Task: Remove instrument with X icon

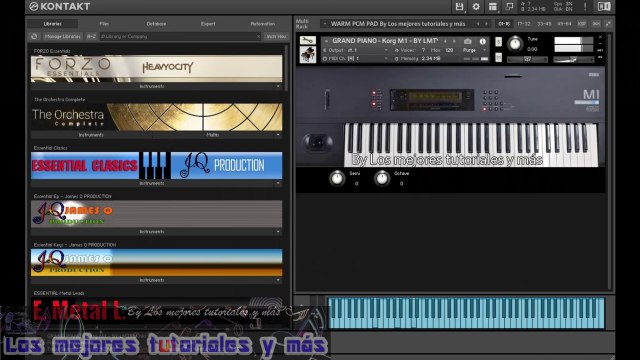Action: pyautogui.click(x=600, y=37)
